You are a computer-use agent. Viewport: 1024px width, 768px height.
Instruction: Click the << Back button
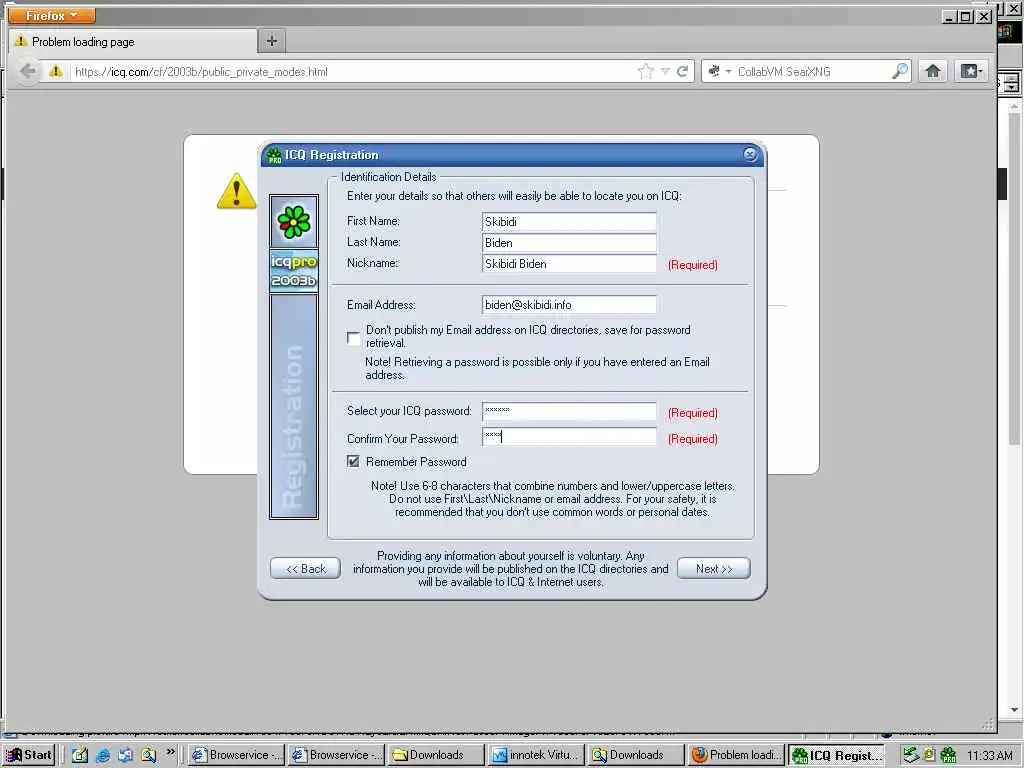pyautogui.click(x=306, y=568)
